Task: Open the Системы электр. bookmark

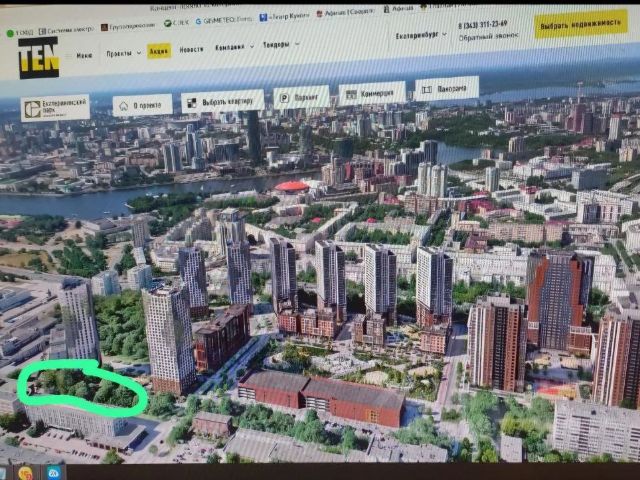Action: pyautogui.click(x=66, y=30)
